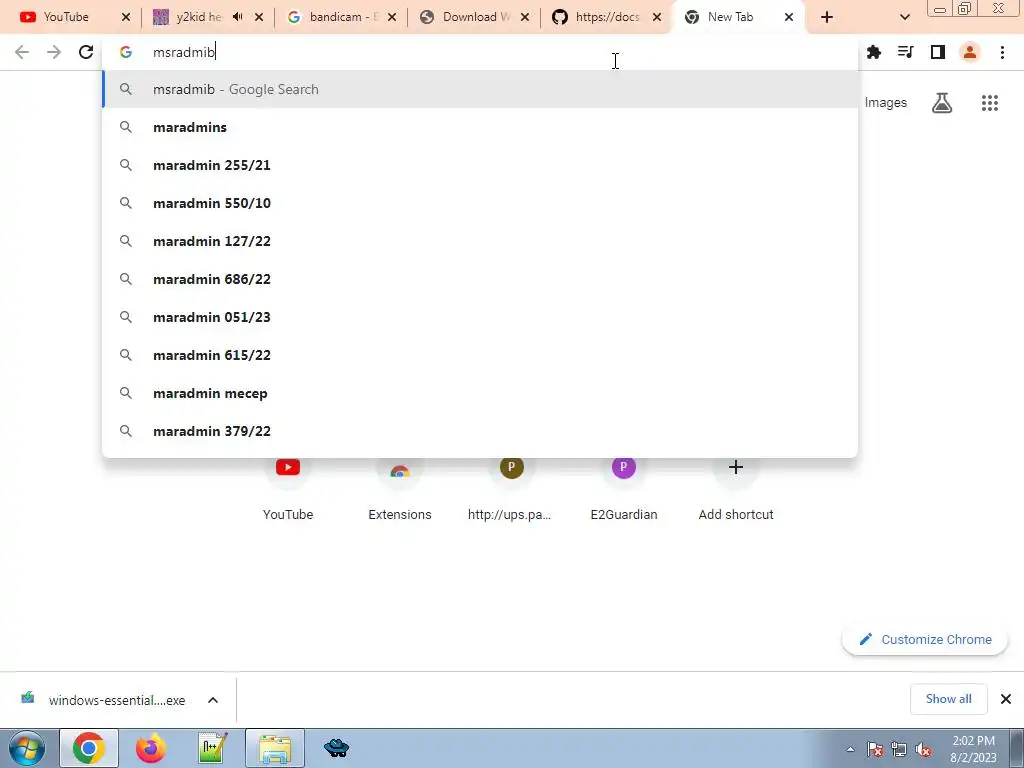
Task: Toggle the Chrome side panel icon
Action: click(938, 52)
